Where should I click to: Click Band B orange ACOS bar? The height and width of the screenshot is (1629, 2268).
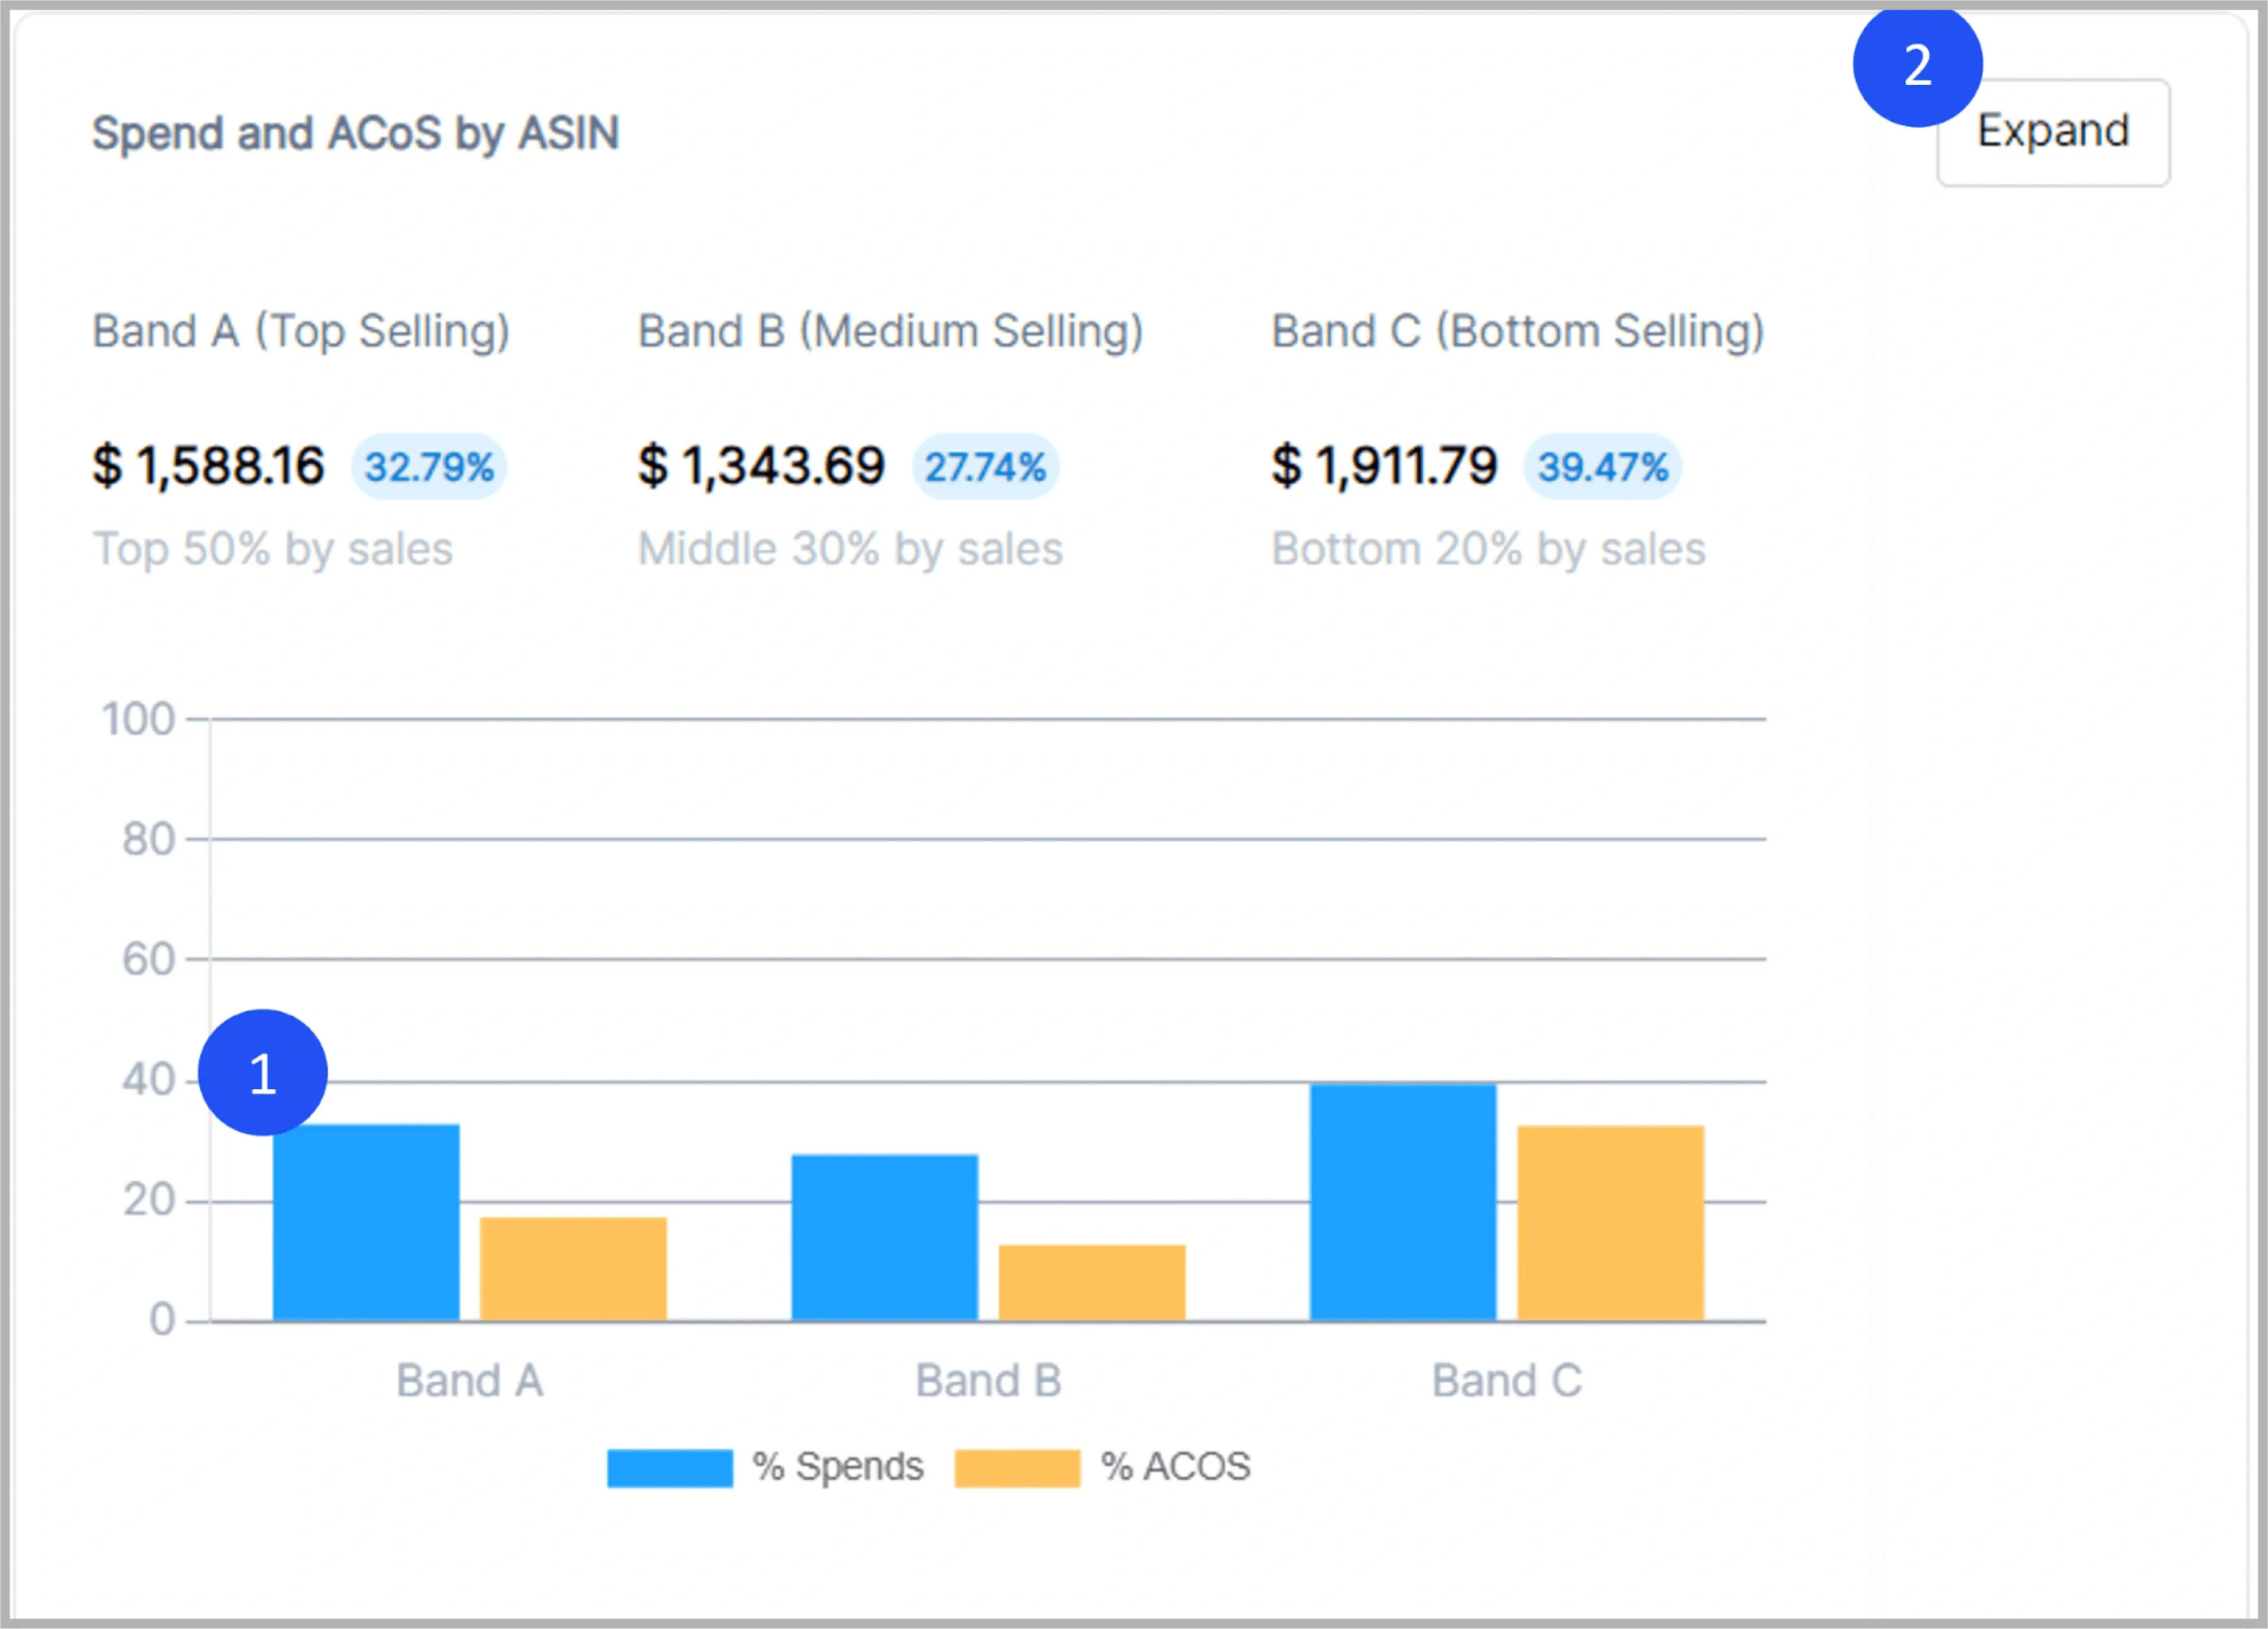pyautogui.click(x=1092, y=1282)
